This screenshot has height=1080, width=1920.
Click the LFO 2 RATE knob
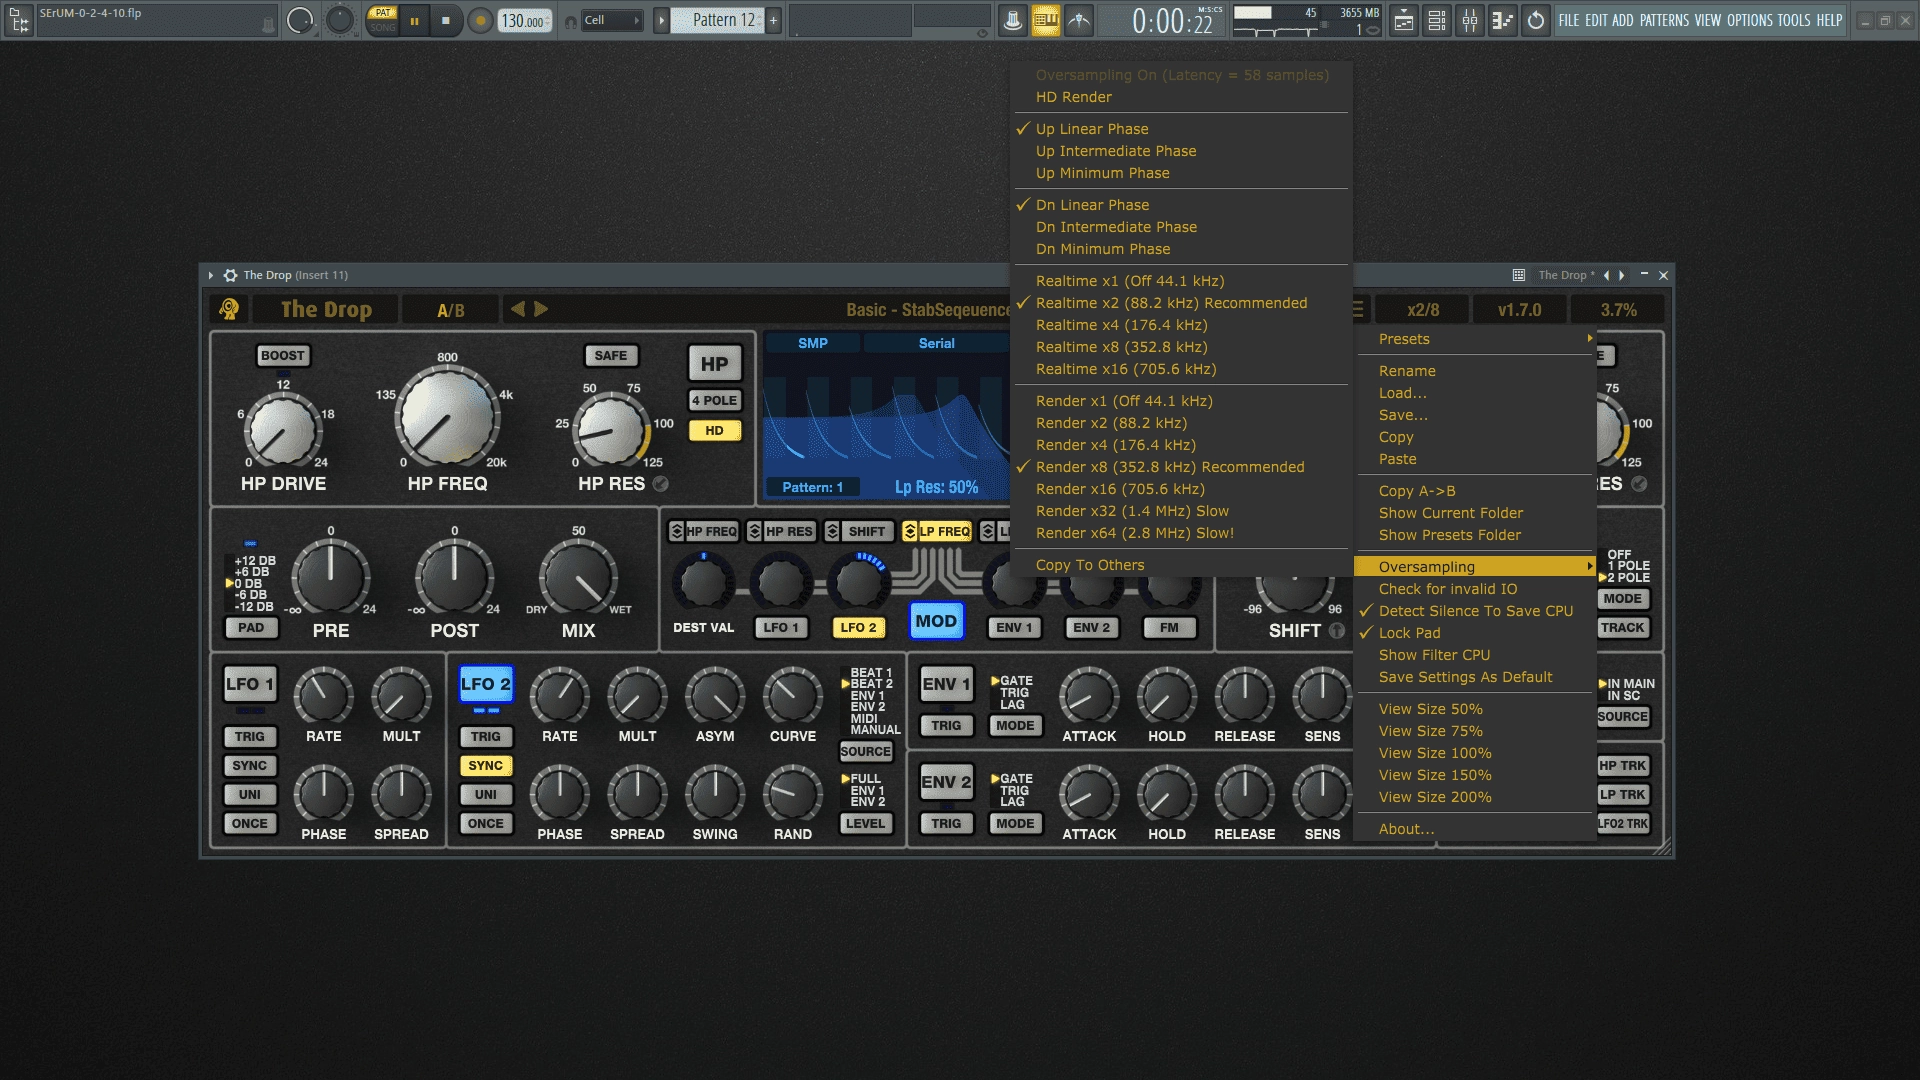pyautogui.click(x=560, y=696)
